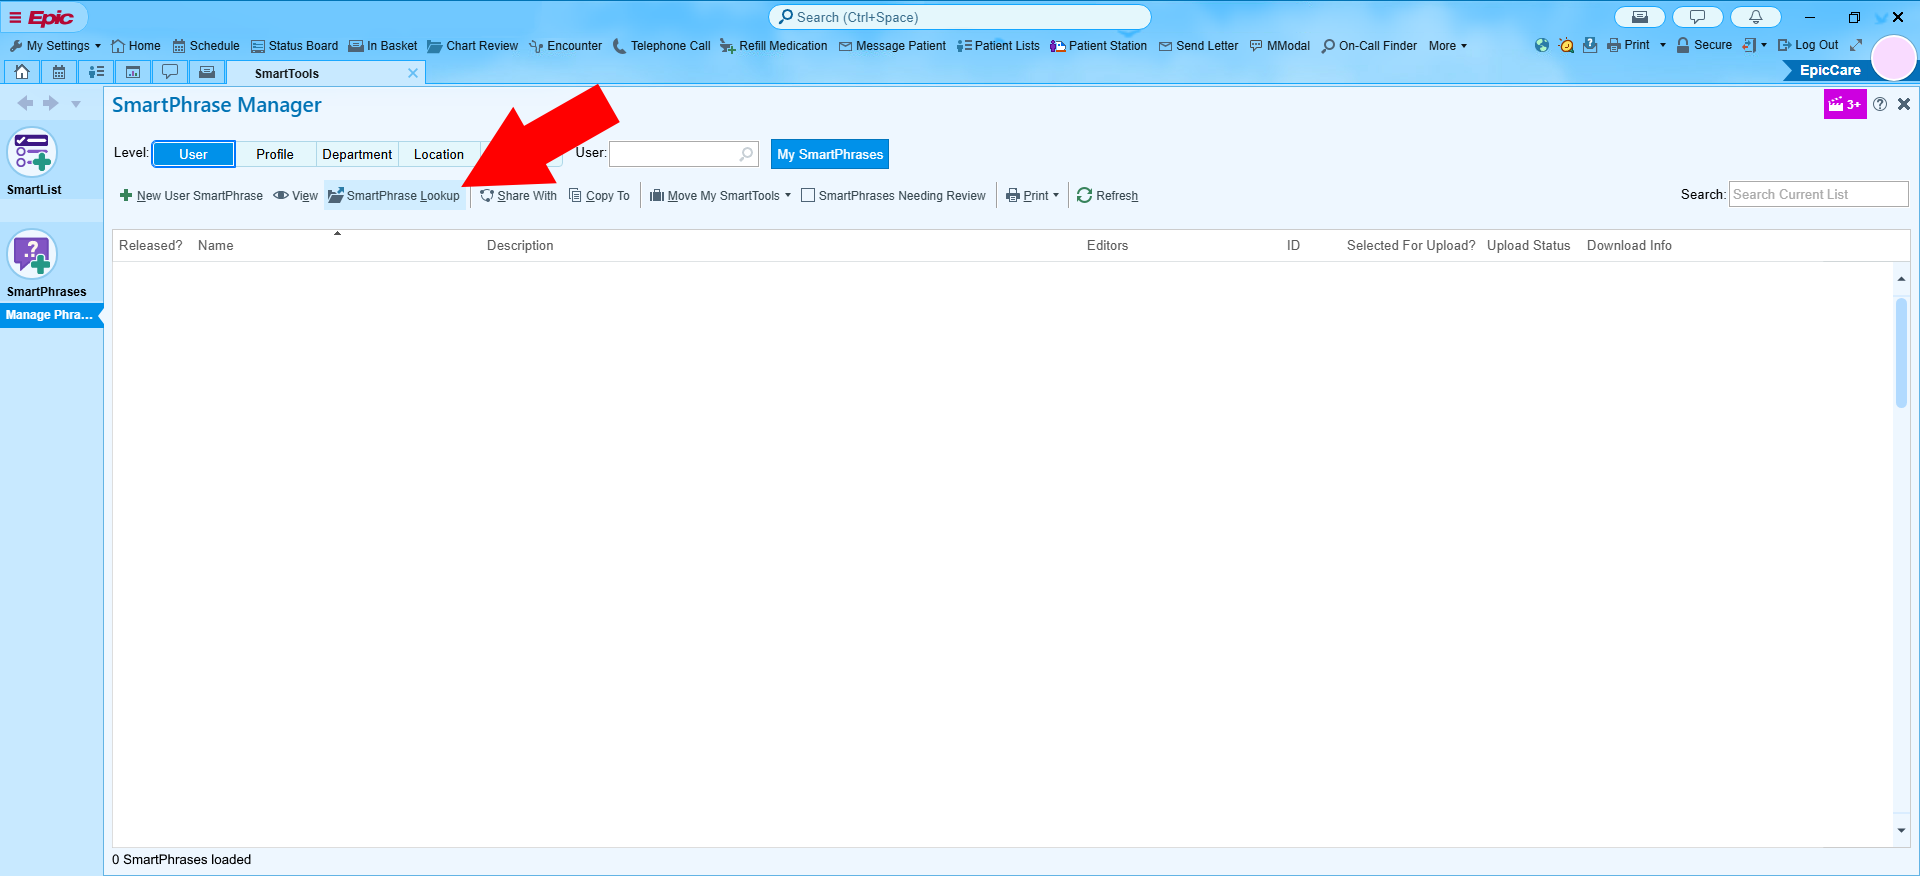Open Patient Station
The image size is (1920, 876).
coord(1098,46)
